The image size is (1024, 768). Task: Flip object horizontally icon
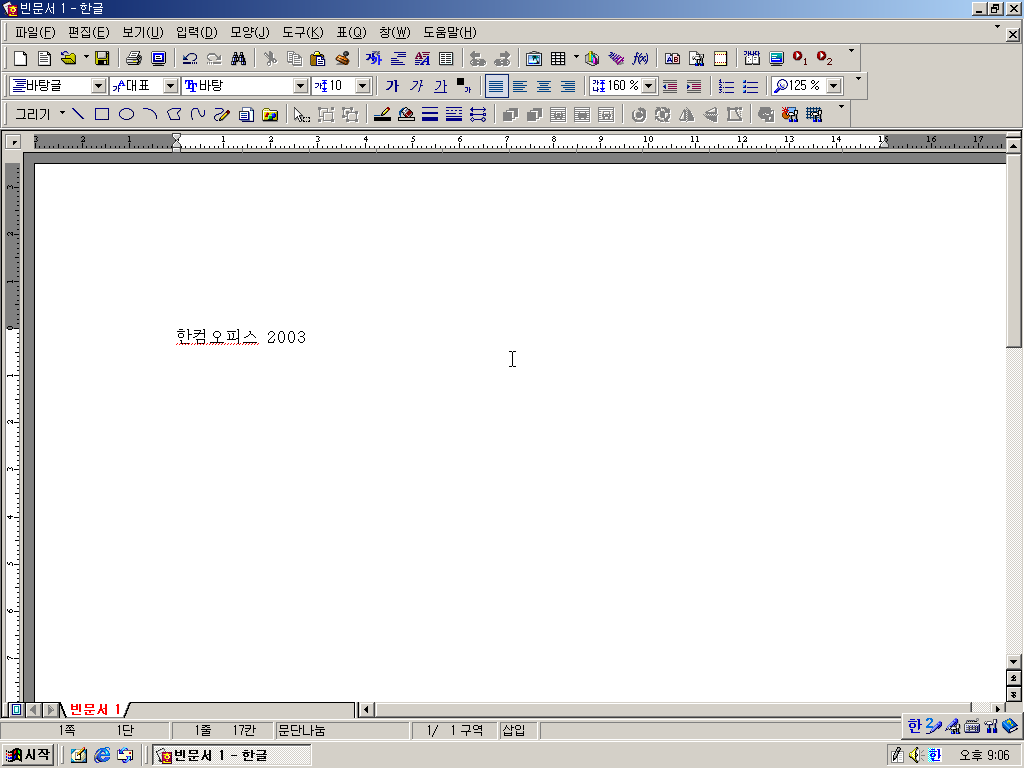pos(686,115)
